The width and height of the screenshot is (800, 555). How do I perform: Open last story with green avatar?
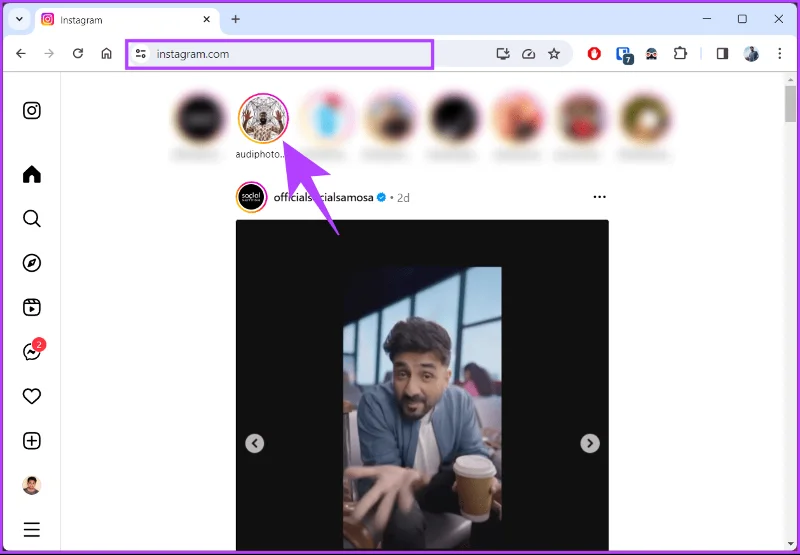[x=644, y=118]
